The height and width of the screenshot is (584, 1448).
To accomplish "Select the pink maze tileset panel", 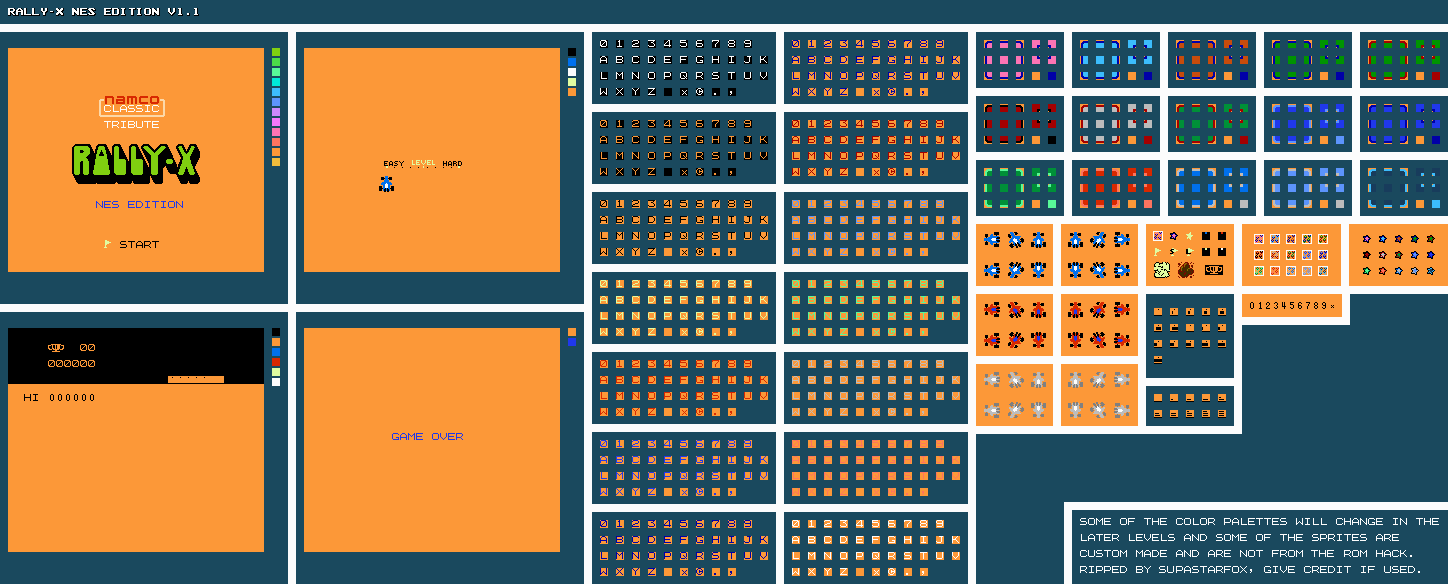I will (1020, 60).
